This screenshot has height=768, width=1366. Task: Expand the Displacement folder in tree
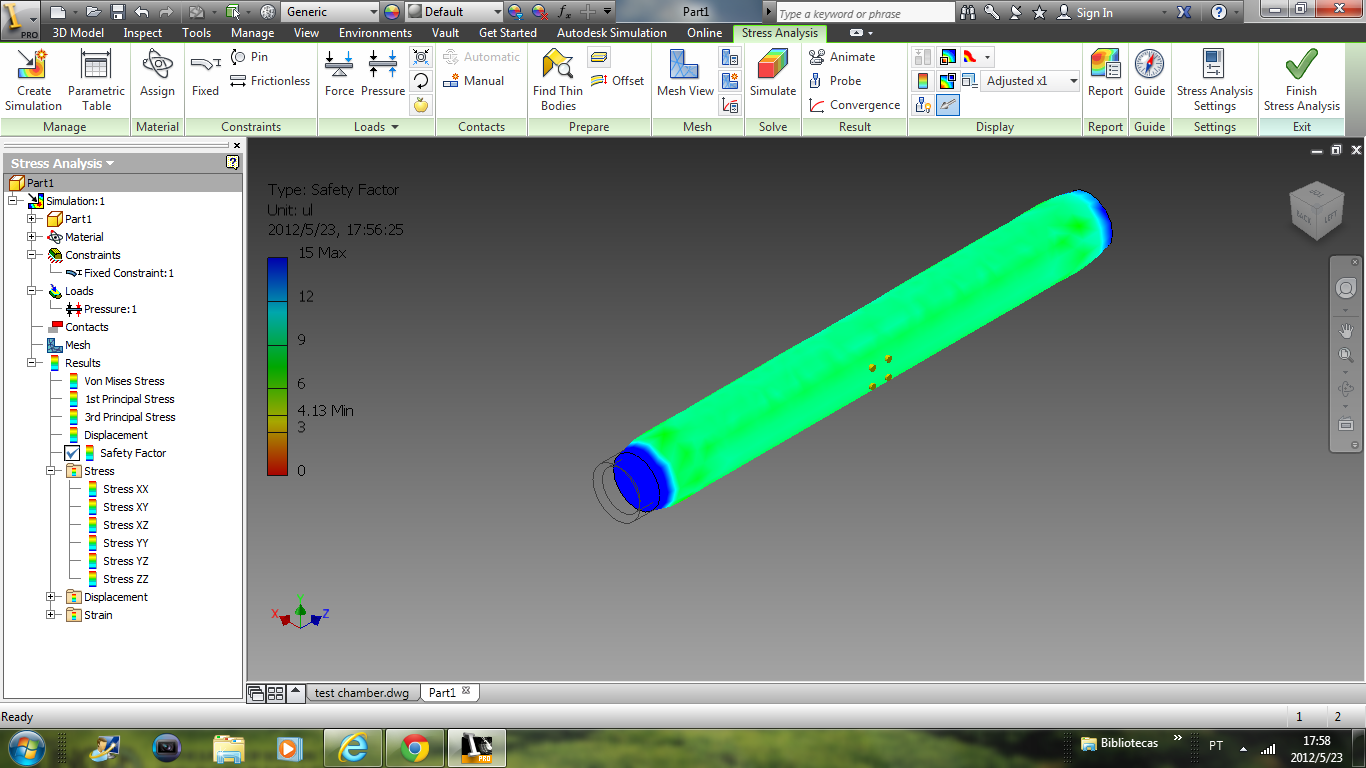pyautogui.click(x=51, y=597)
